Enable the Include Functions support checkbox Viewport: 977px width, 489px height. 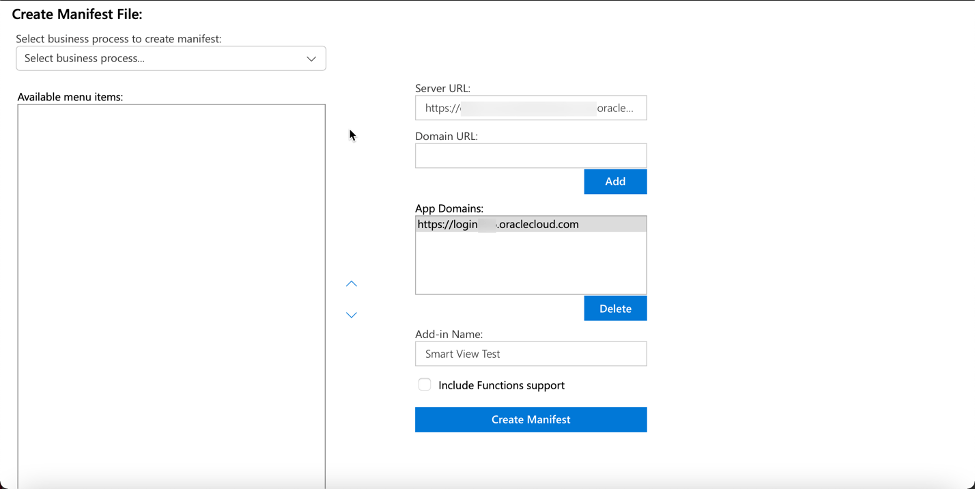point(425,385)
